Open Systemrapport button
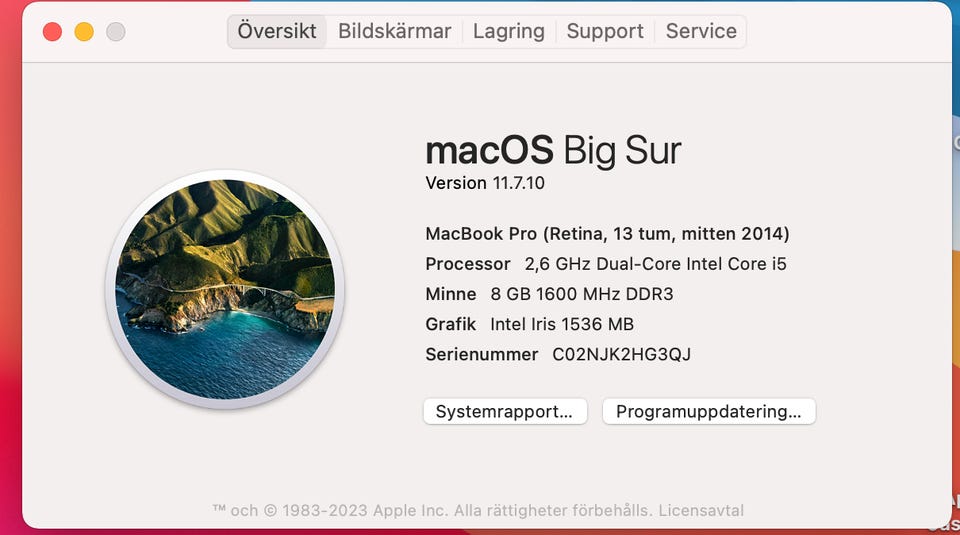The image size is (960, 535). (504, 411)
